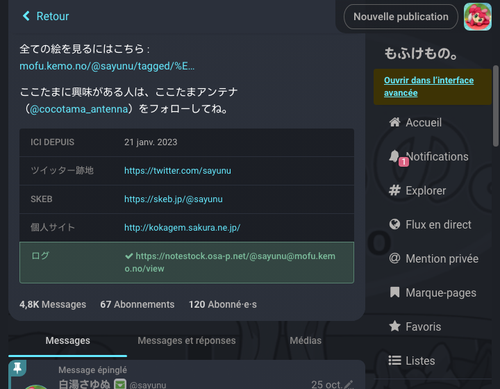The height and width of the screenshot is (389, 500).
Task: Open Mention privée in sidebar
Action: (434, 259)
